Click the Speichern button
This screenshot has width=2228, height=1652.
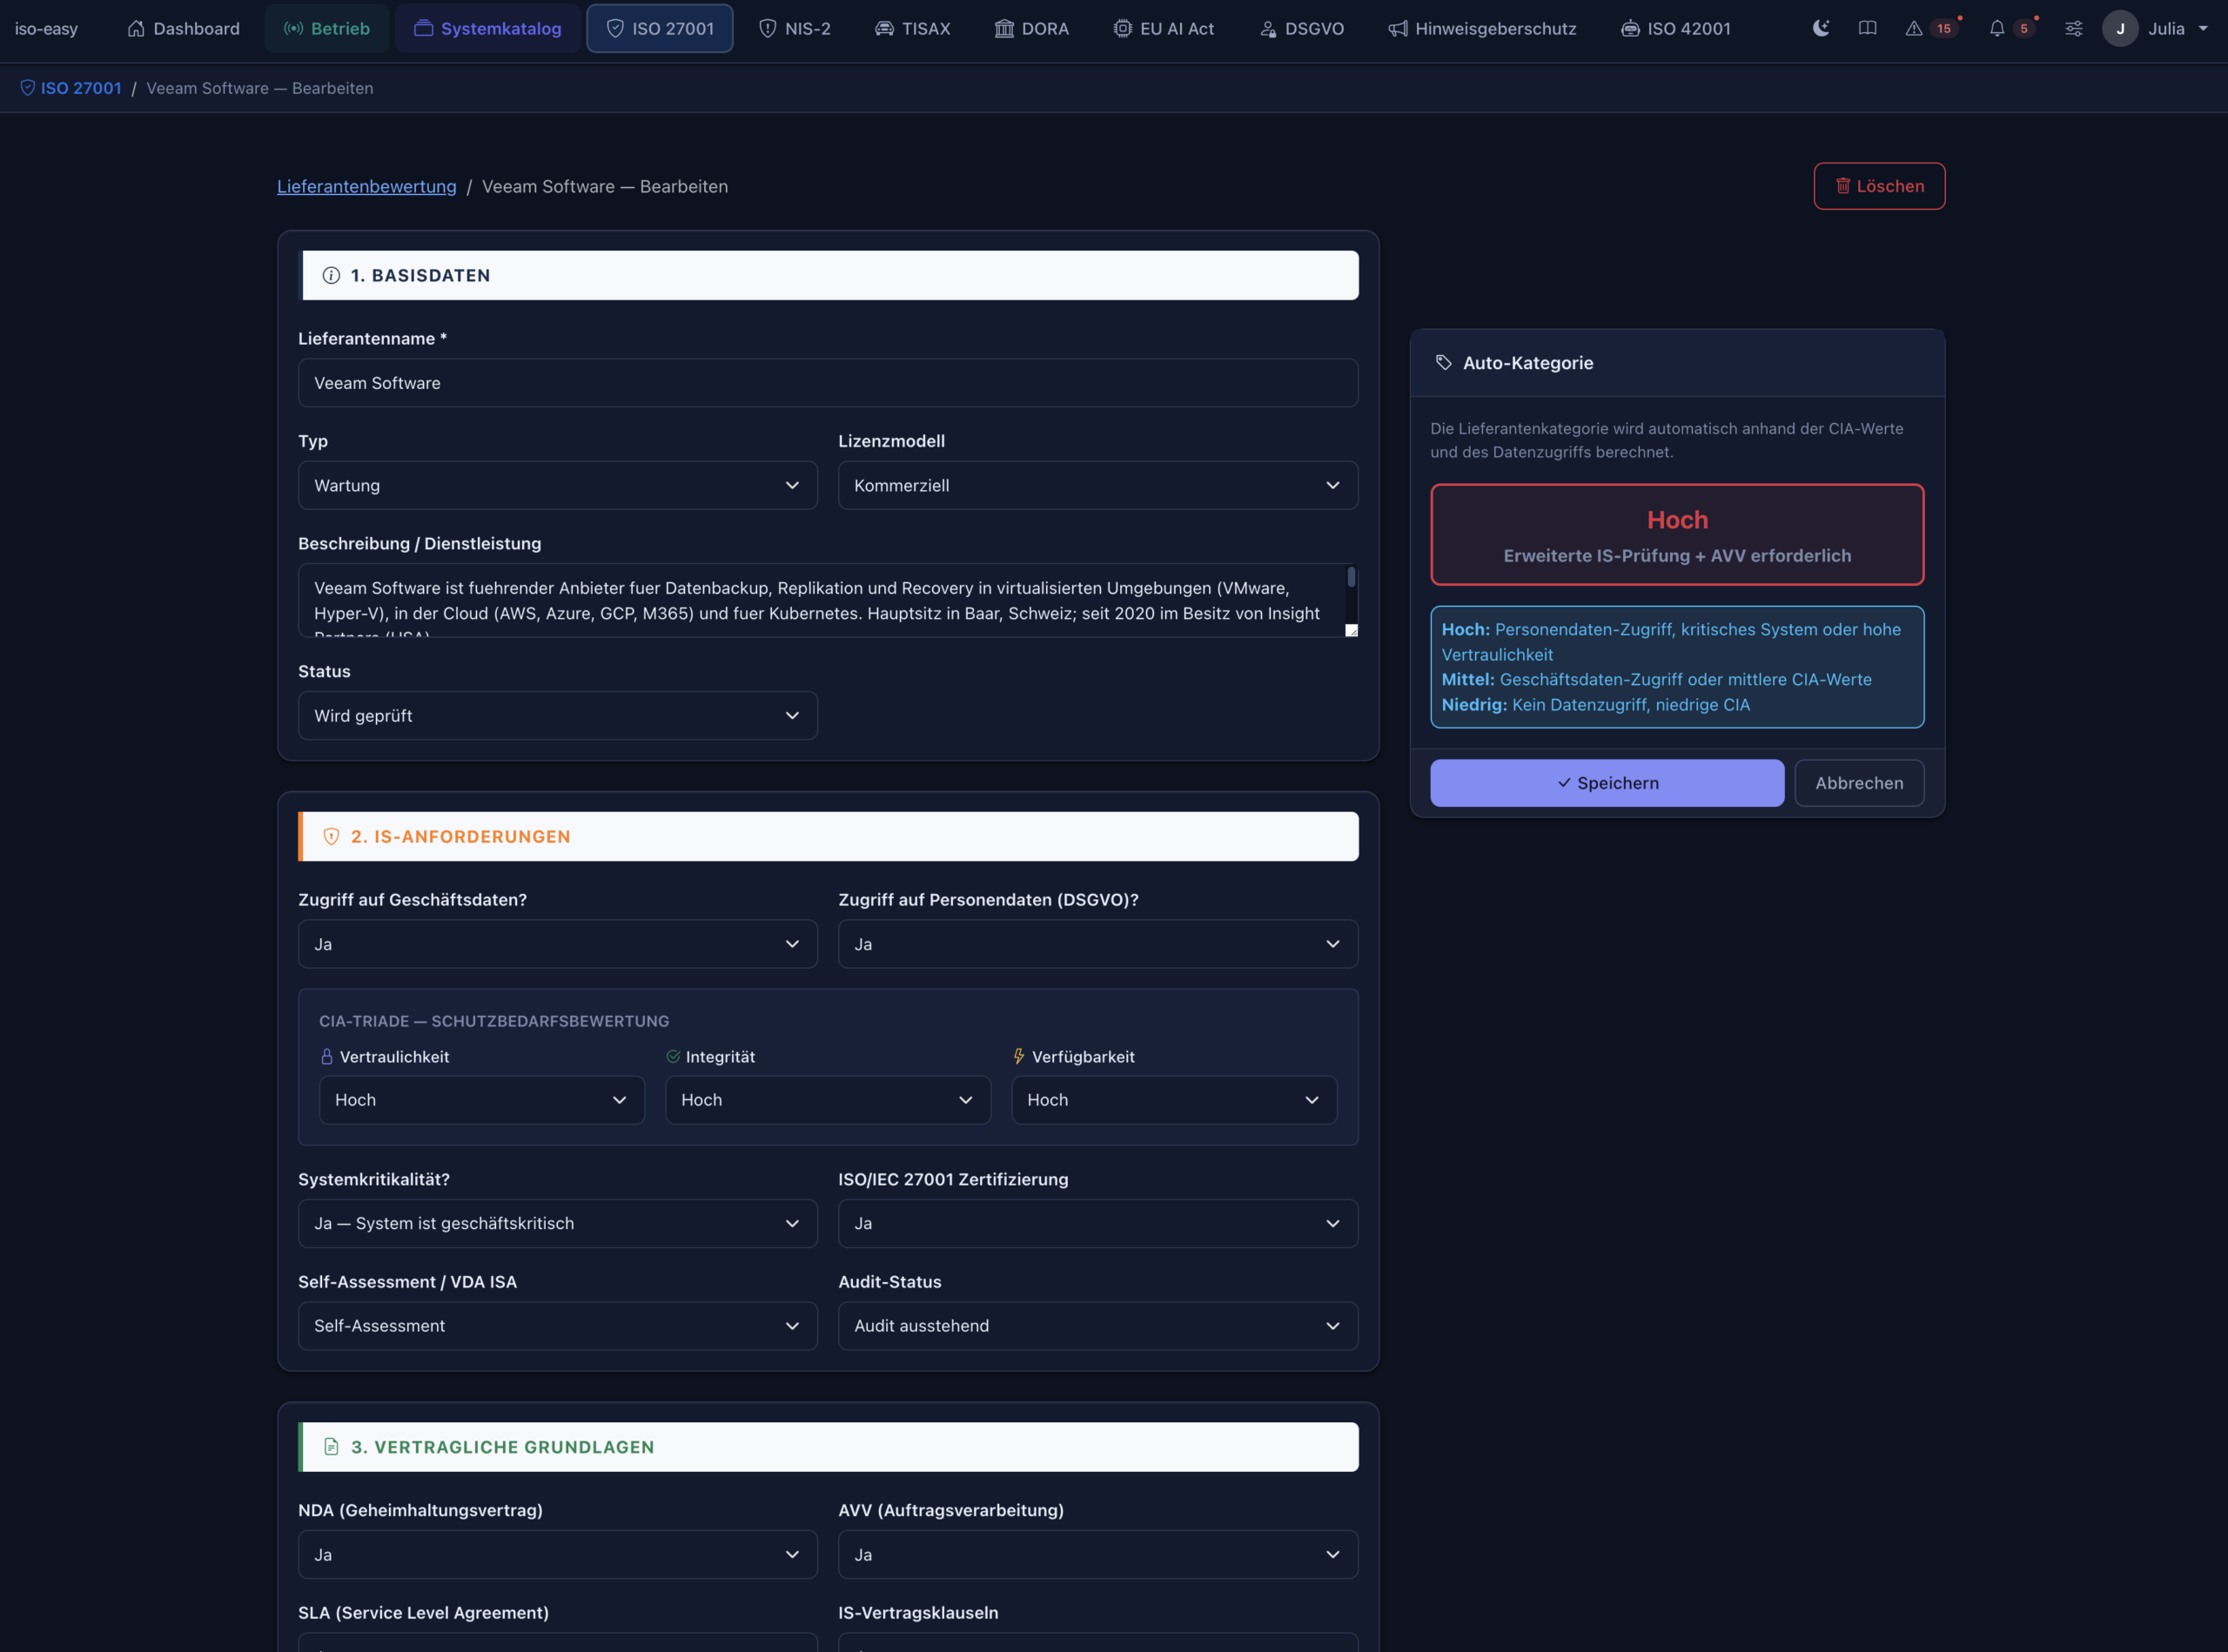tap(1606, 782)
